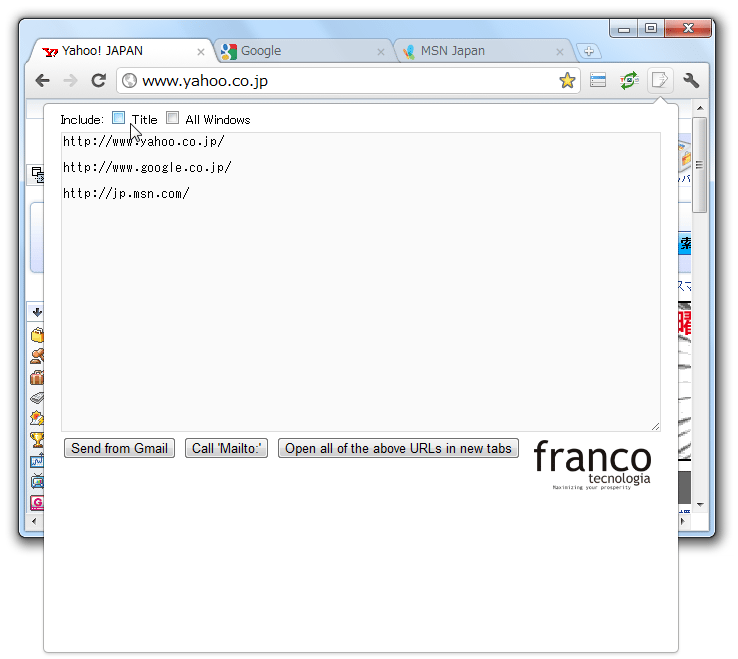Close the MSN Japan tab
Image resolution: width=738 pixels, height=659 pixels.
click(x=560, y=52)
